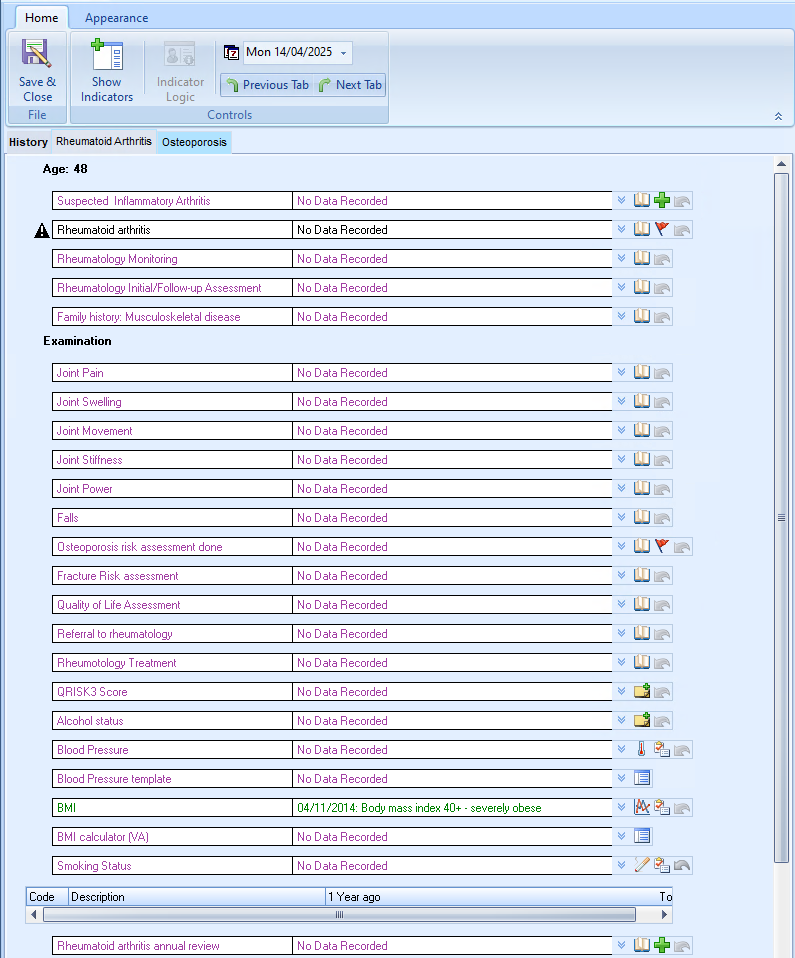Click the Save & Close floppy disk icon
Screen dimensions: 795x958
(36, 53)
